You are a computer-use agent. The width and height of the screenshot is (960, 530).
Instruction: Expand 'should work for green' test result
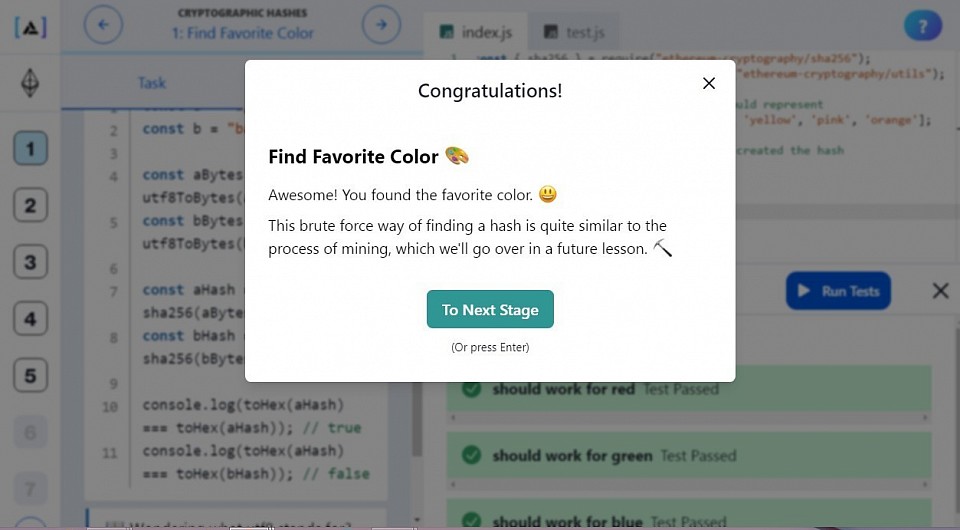click(689, 455)
